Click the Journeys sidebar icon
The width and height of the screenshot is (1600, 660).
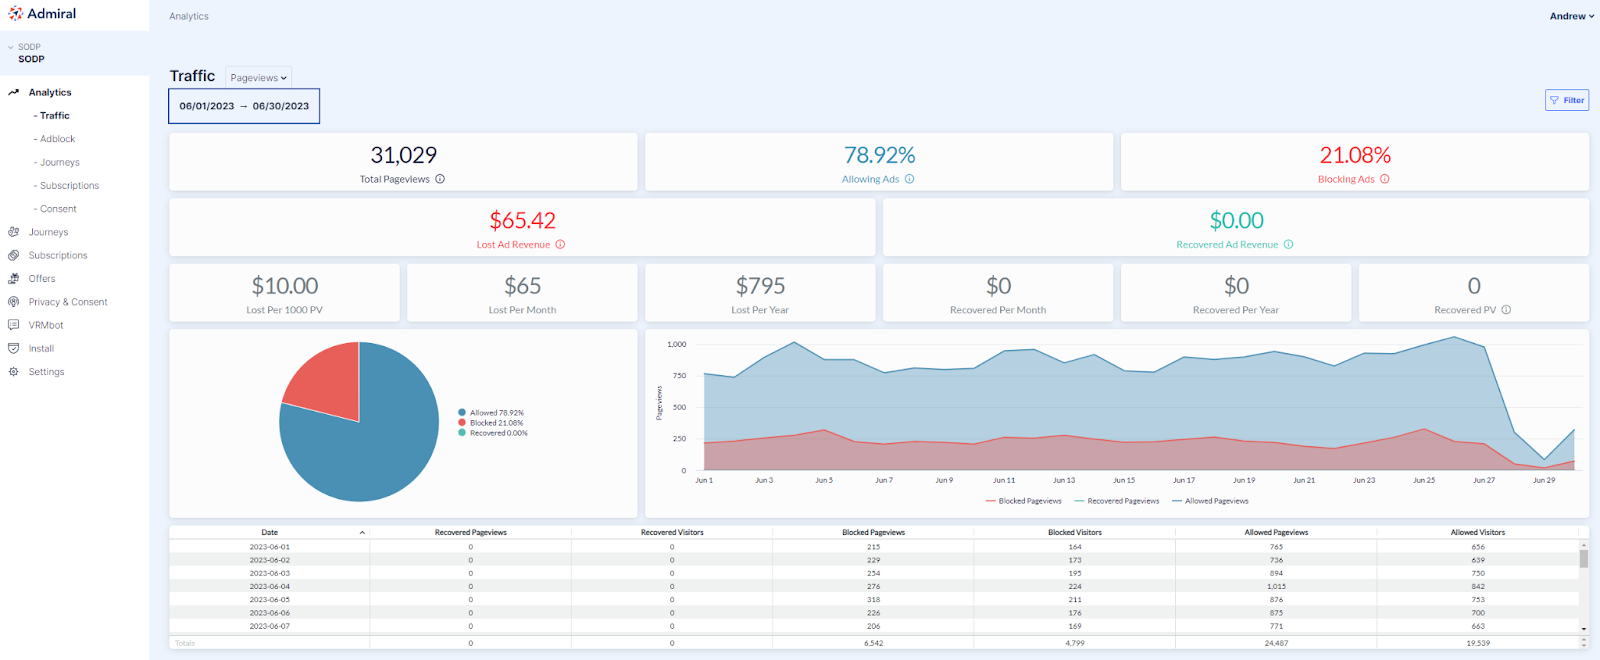click(x=14, y=232)
